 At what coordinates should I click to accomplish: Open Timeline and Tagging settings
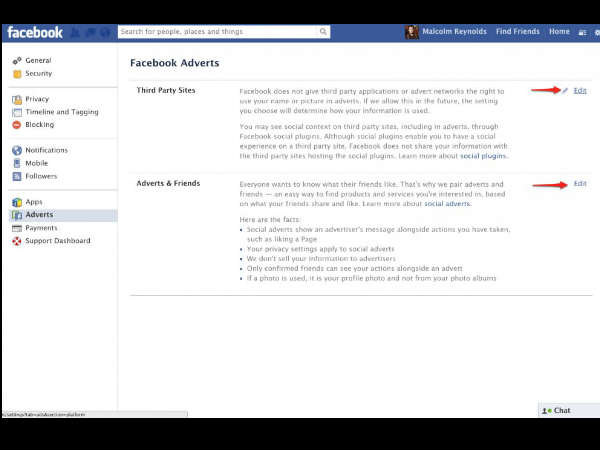tap(62, 112)
